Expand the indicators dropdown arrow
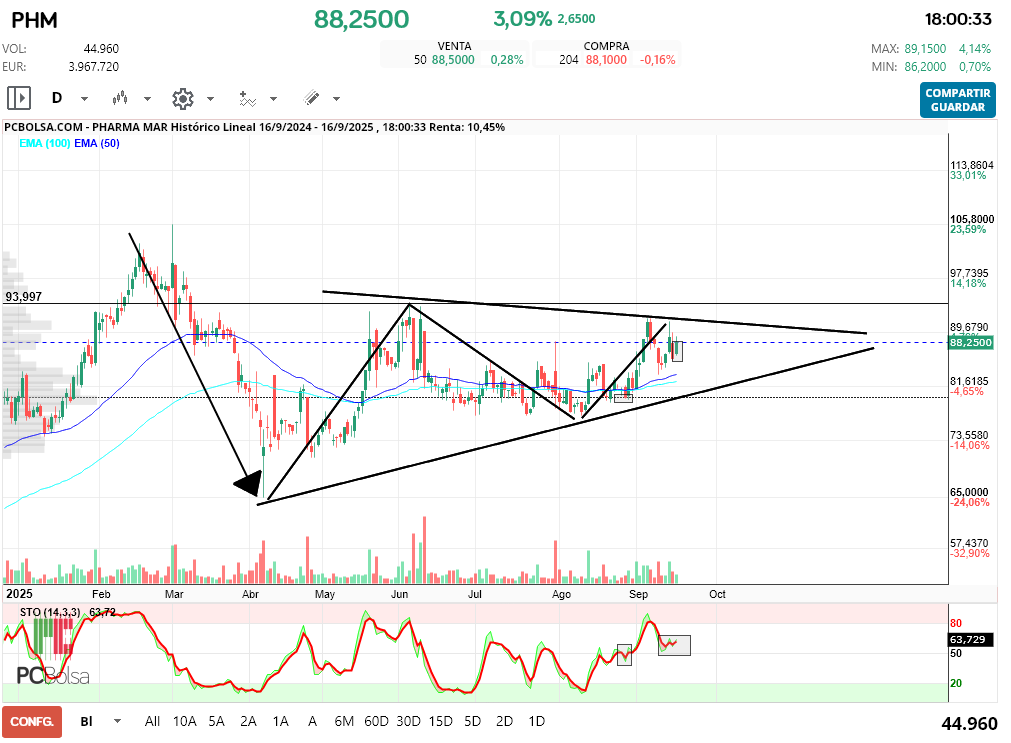The width and height of the screenshot is (1011, 743). click(273, 99)
